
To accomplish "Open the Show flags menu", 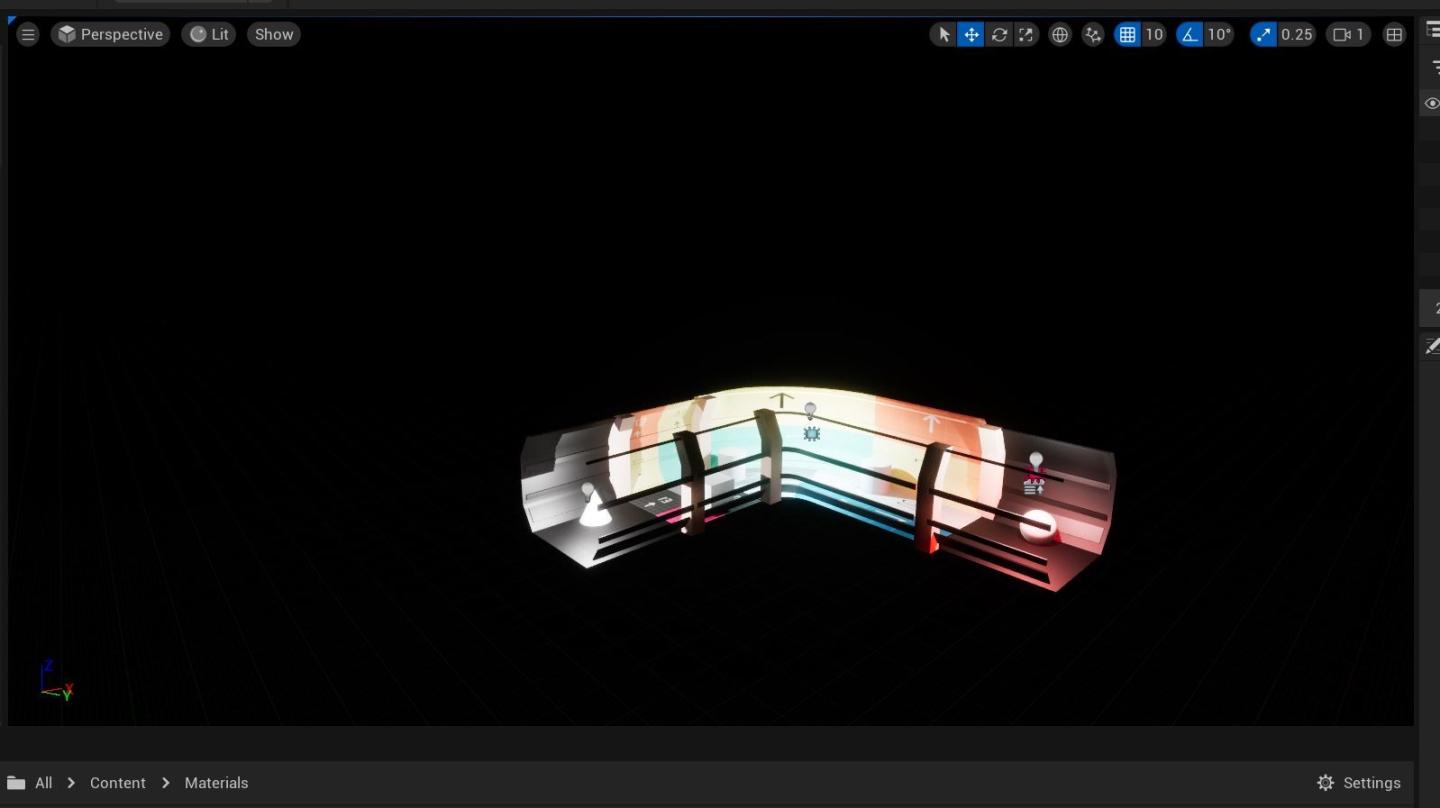I will 274,34.
